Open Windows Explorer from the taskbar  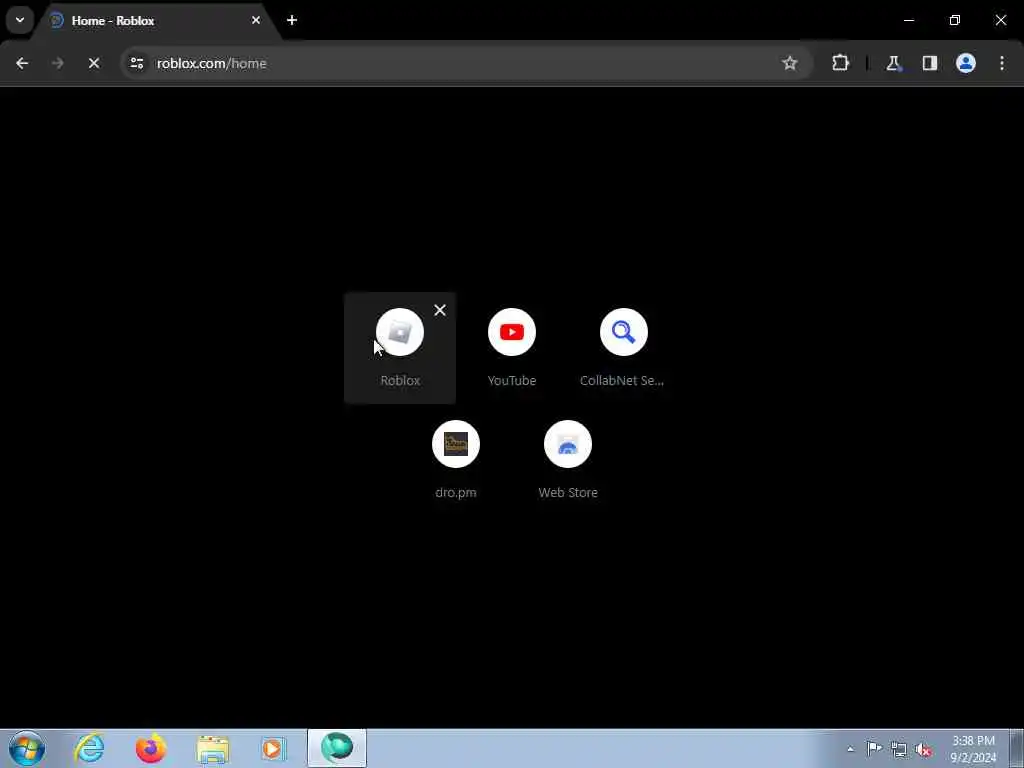point(213,748)
